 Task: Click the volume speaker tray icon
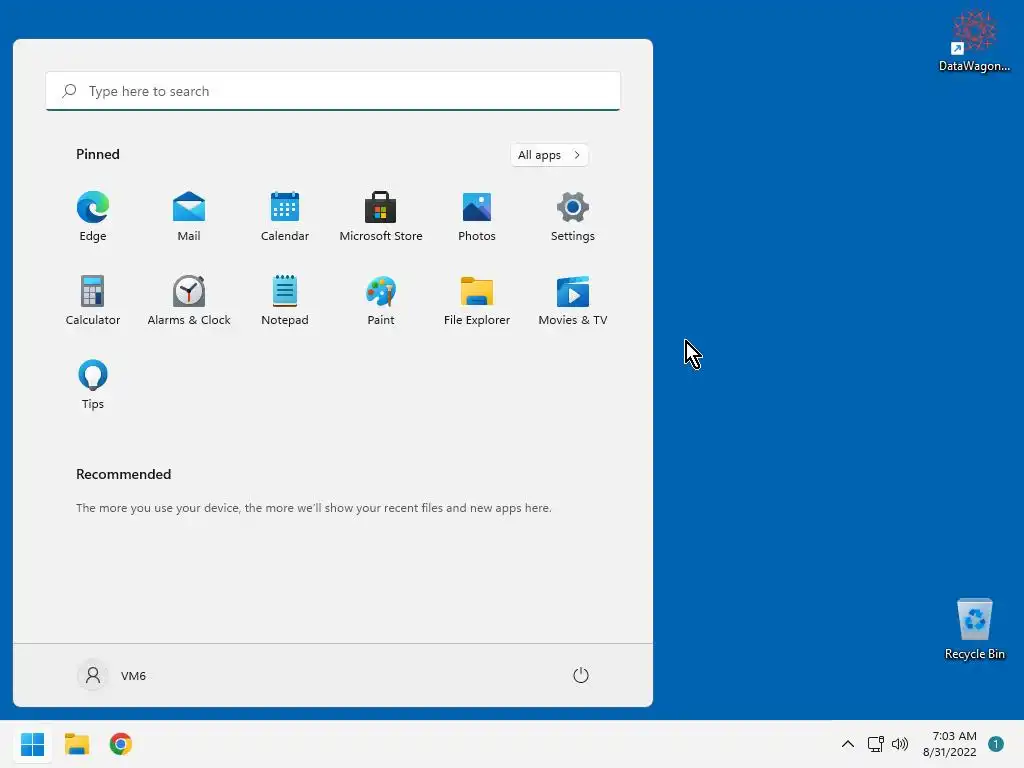coord(900,744)
